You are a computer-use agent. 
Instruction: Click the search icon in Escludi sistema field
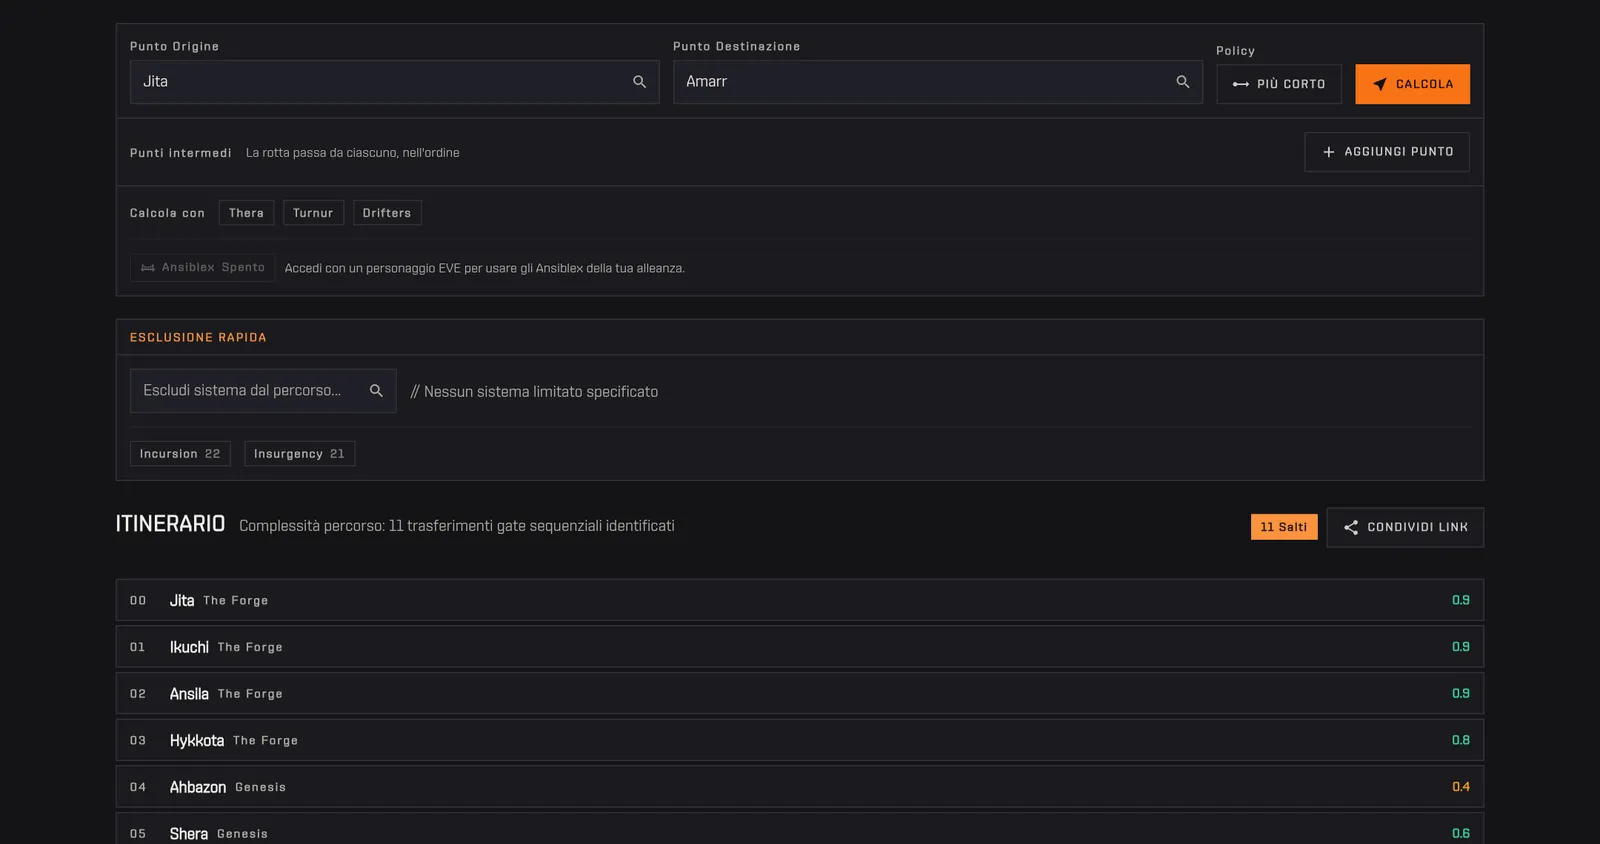tap(376, 391)
